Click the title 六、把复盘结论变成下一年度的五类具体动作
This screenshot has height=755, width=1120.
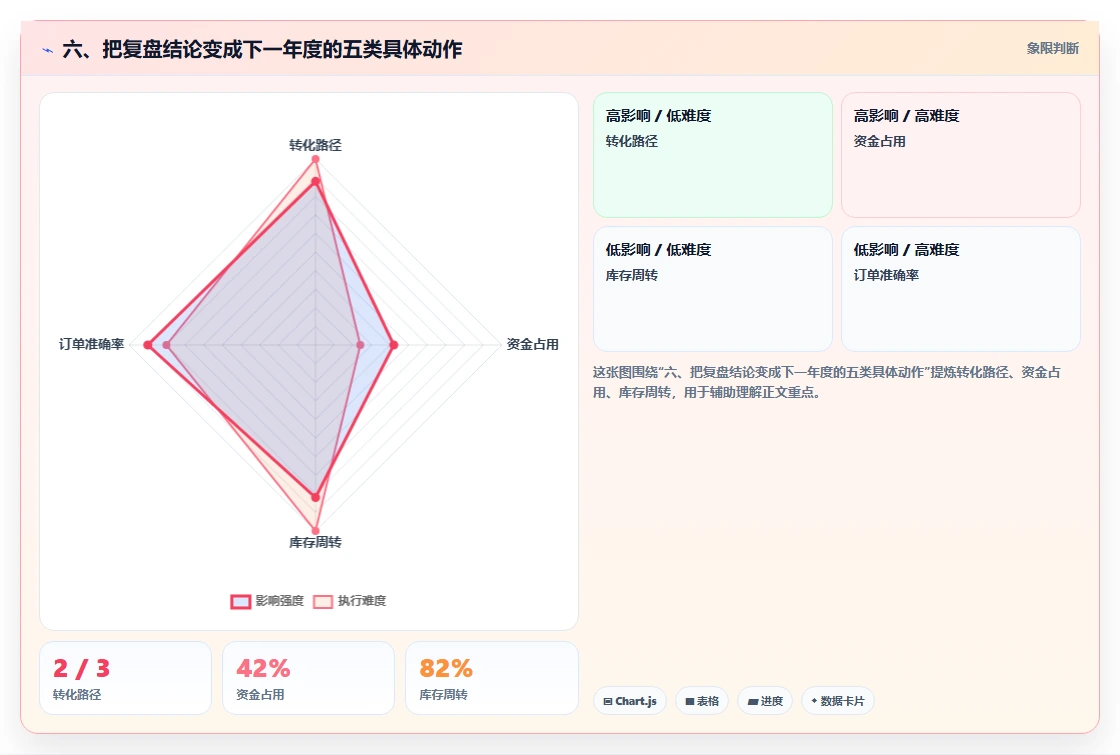[262, 49]
